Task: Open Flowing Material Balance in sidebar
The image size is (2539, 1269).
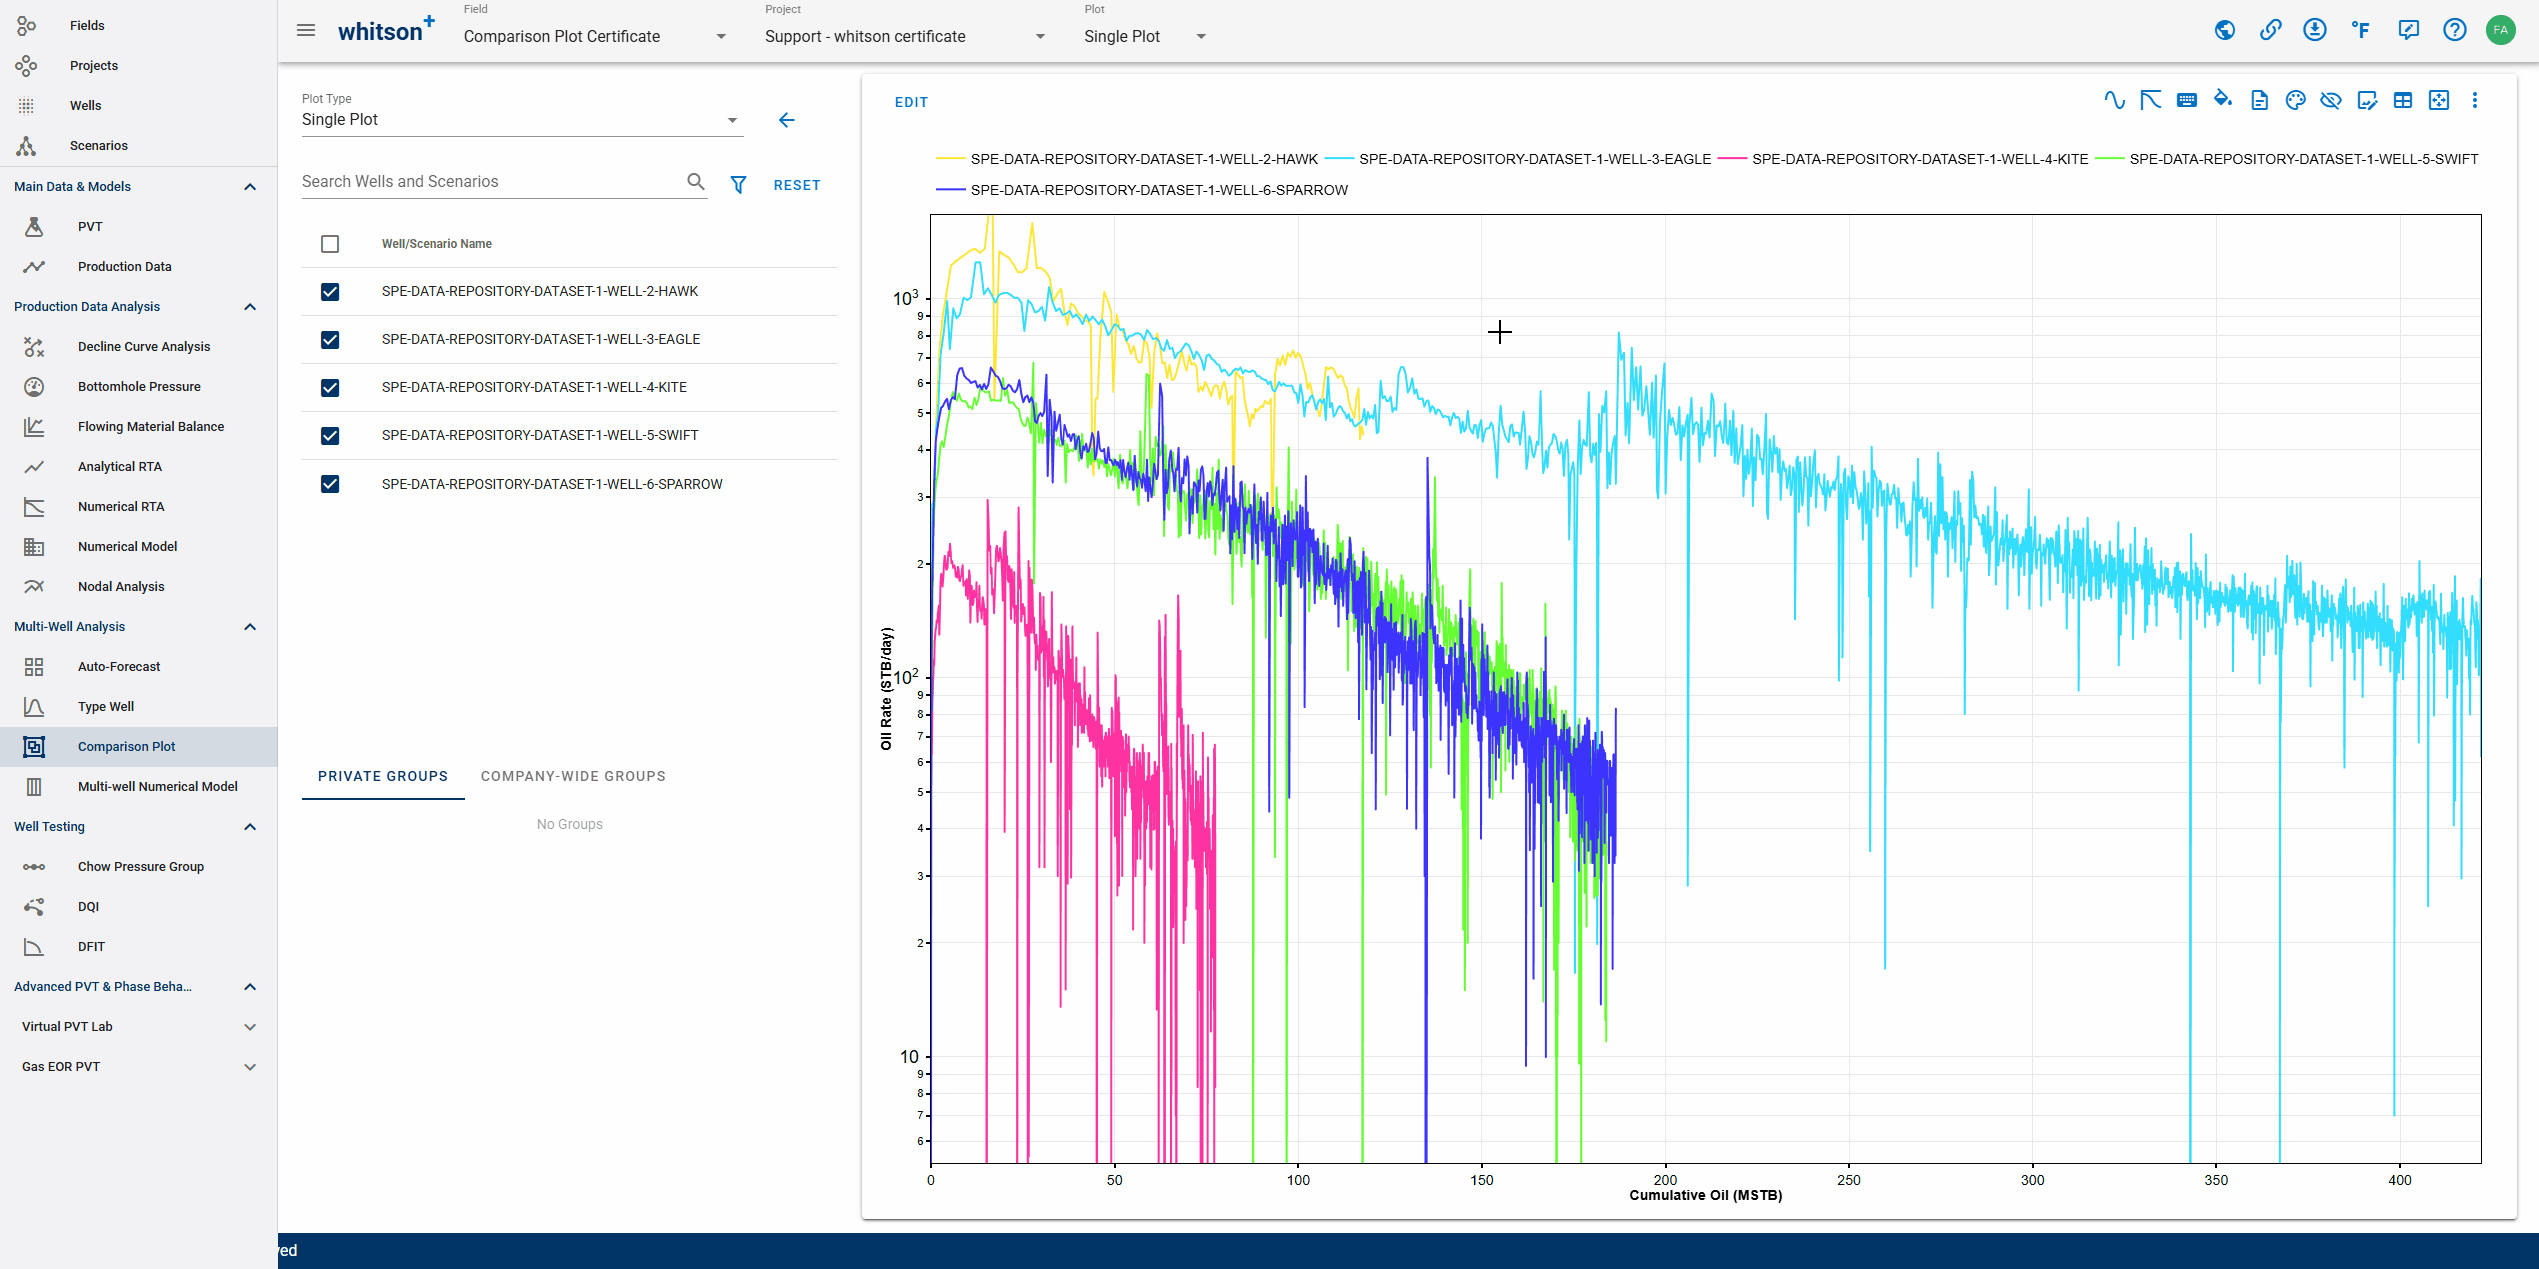Action: click(x=138, y=426)
